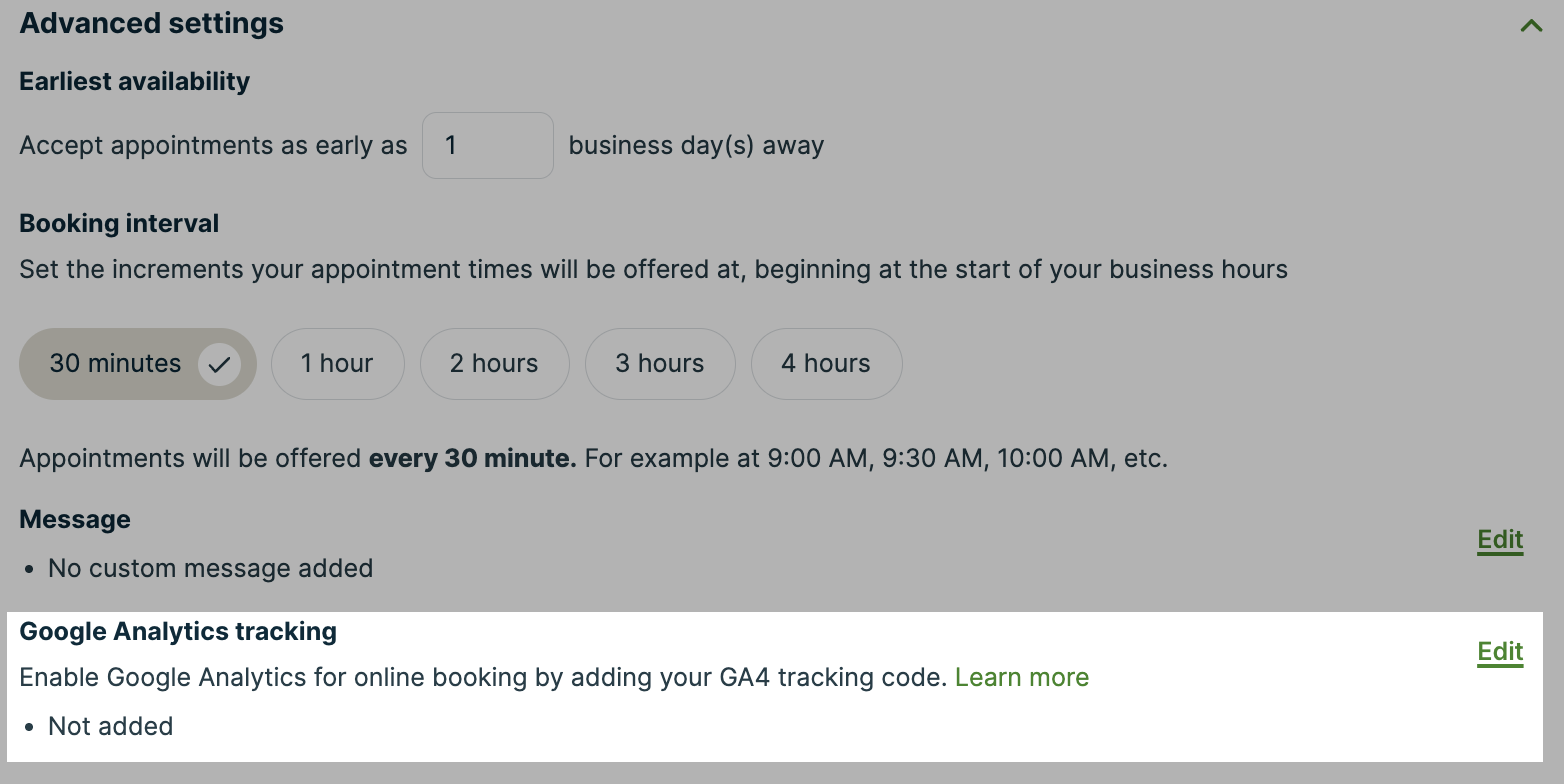Collapse the Advanced settings chevron
Screen dimensions: 1564x784
click(x=1531, y=26)
